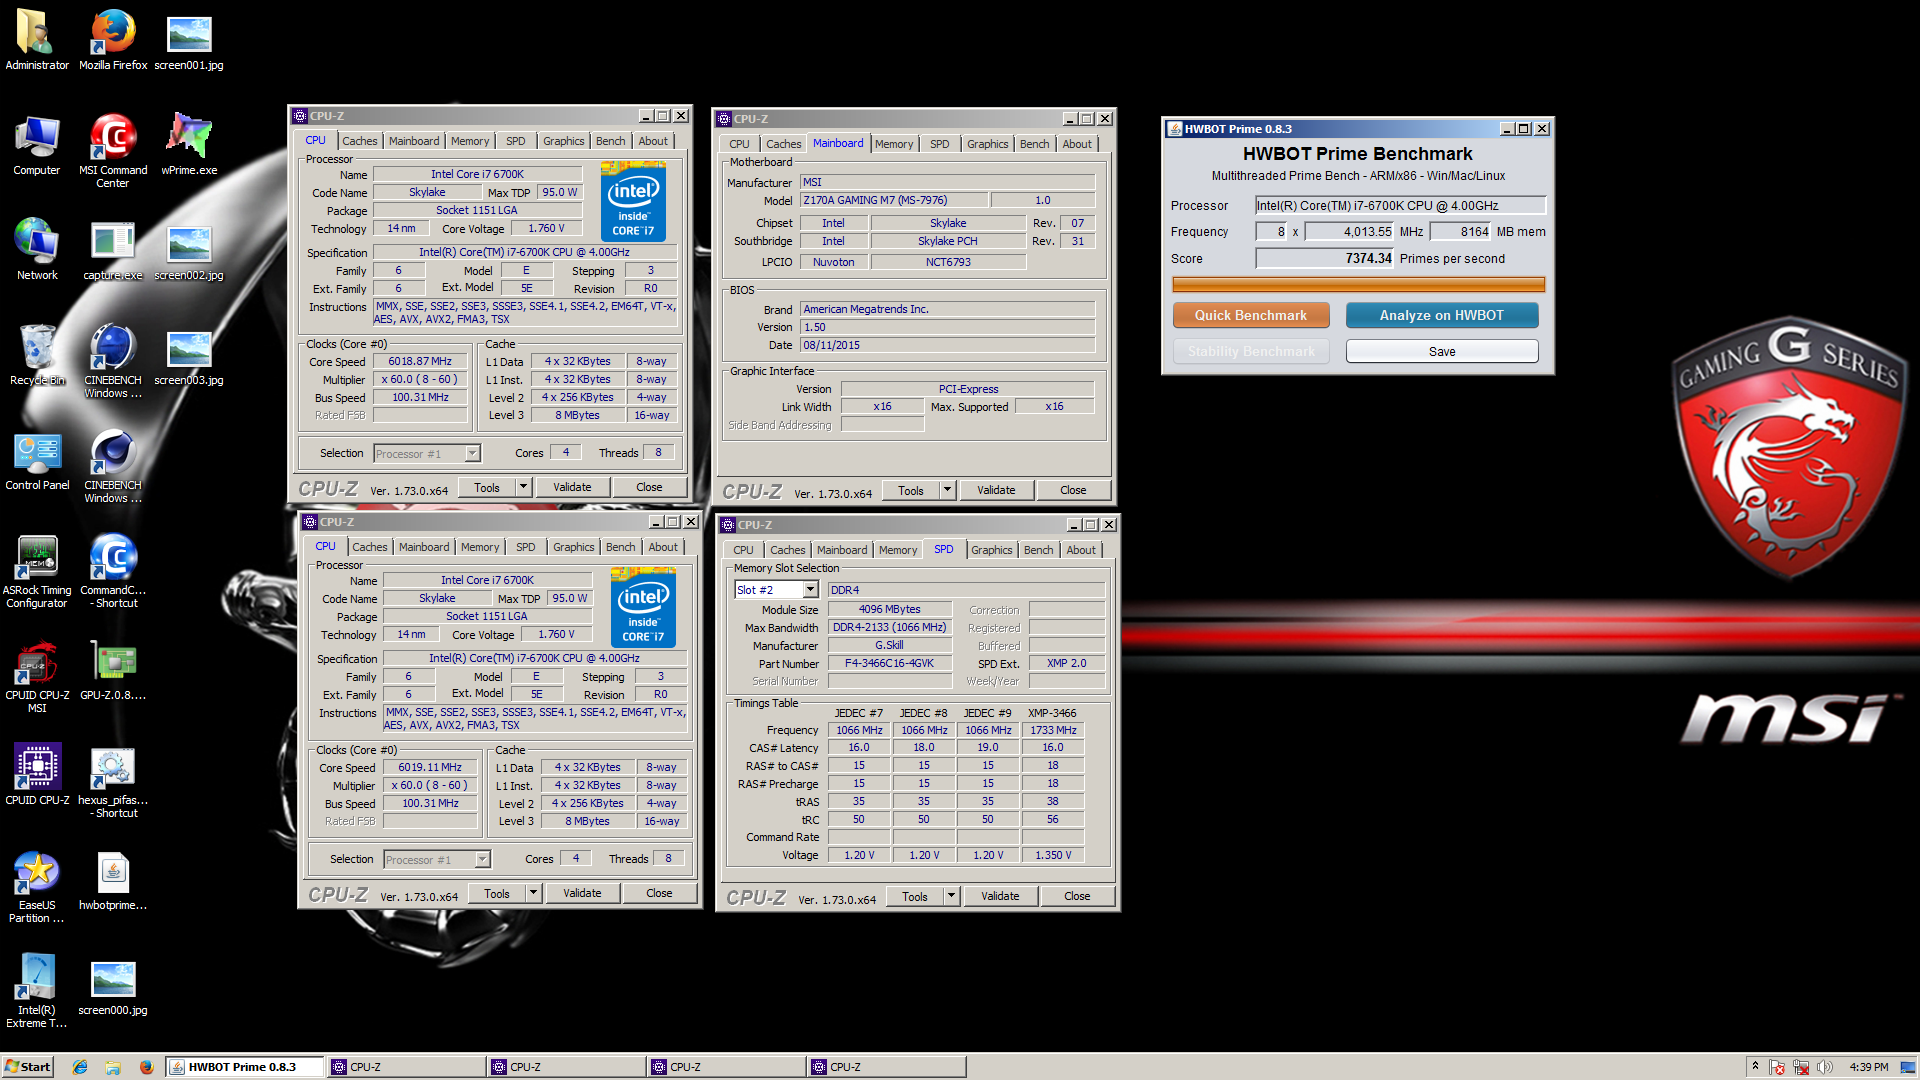Open SPD tab in bottom-left CPU-Z
This screenshot has height=1080, width=1920.
(x=526, y=547)
